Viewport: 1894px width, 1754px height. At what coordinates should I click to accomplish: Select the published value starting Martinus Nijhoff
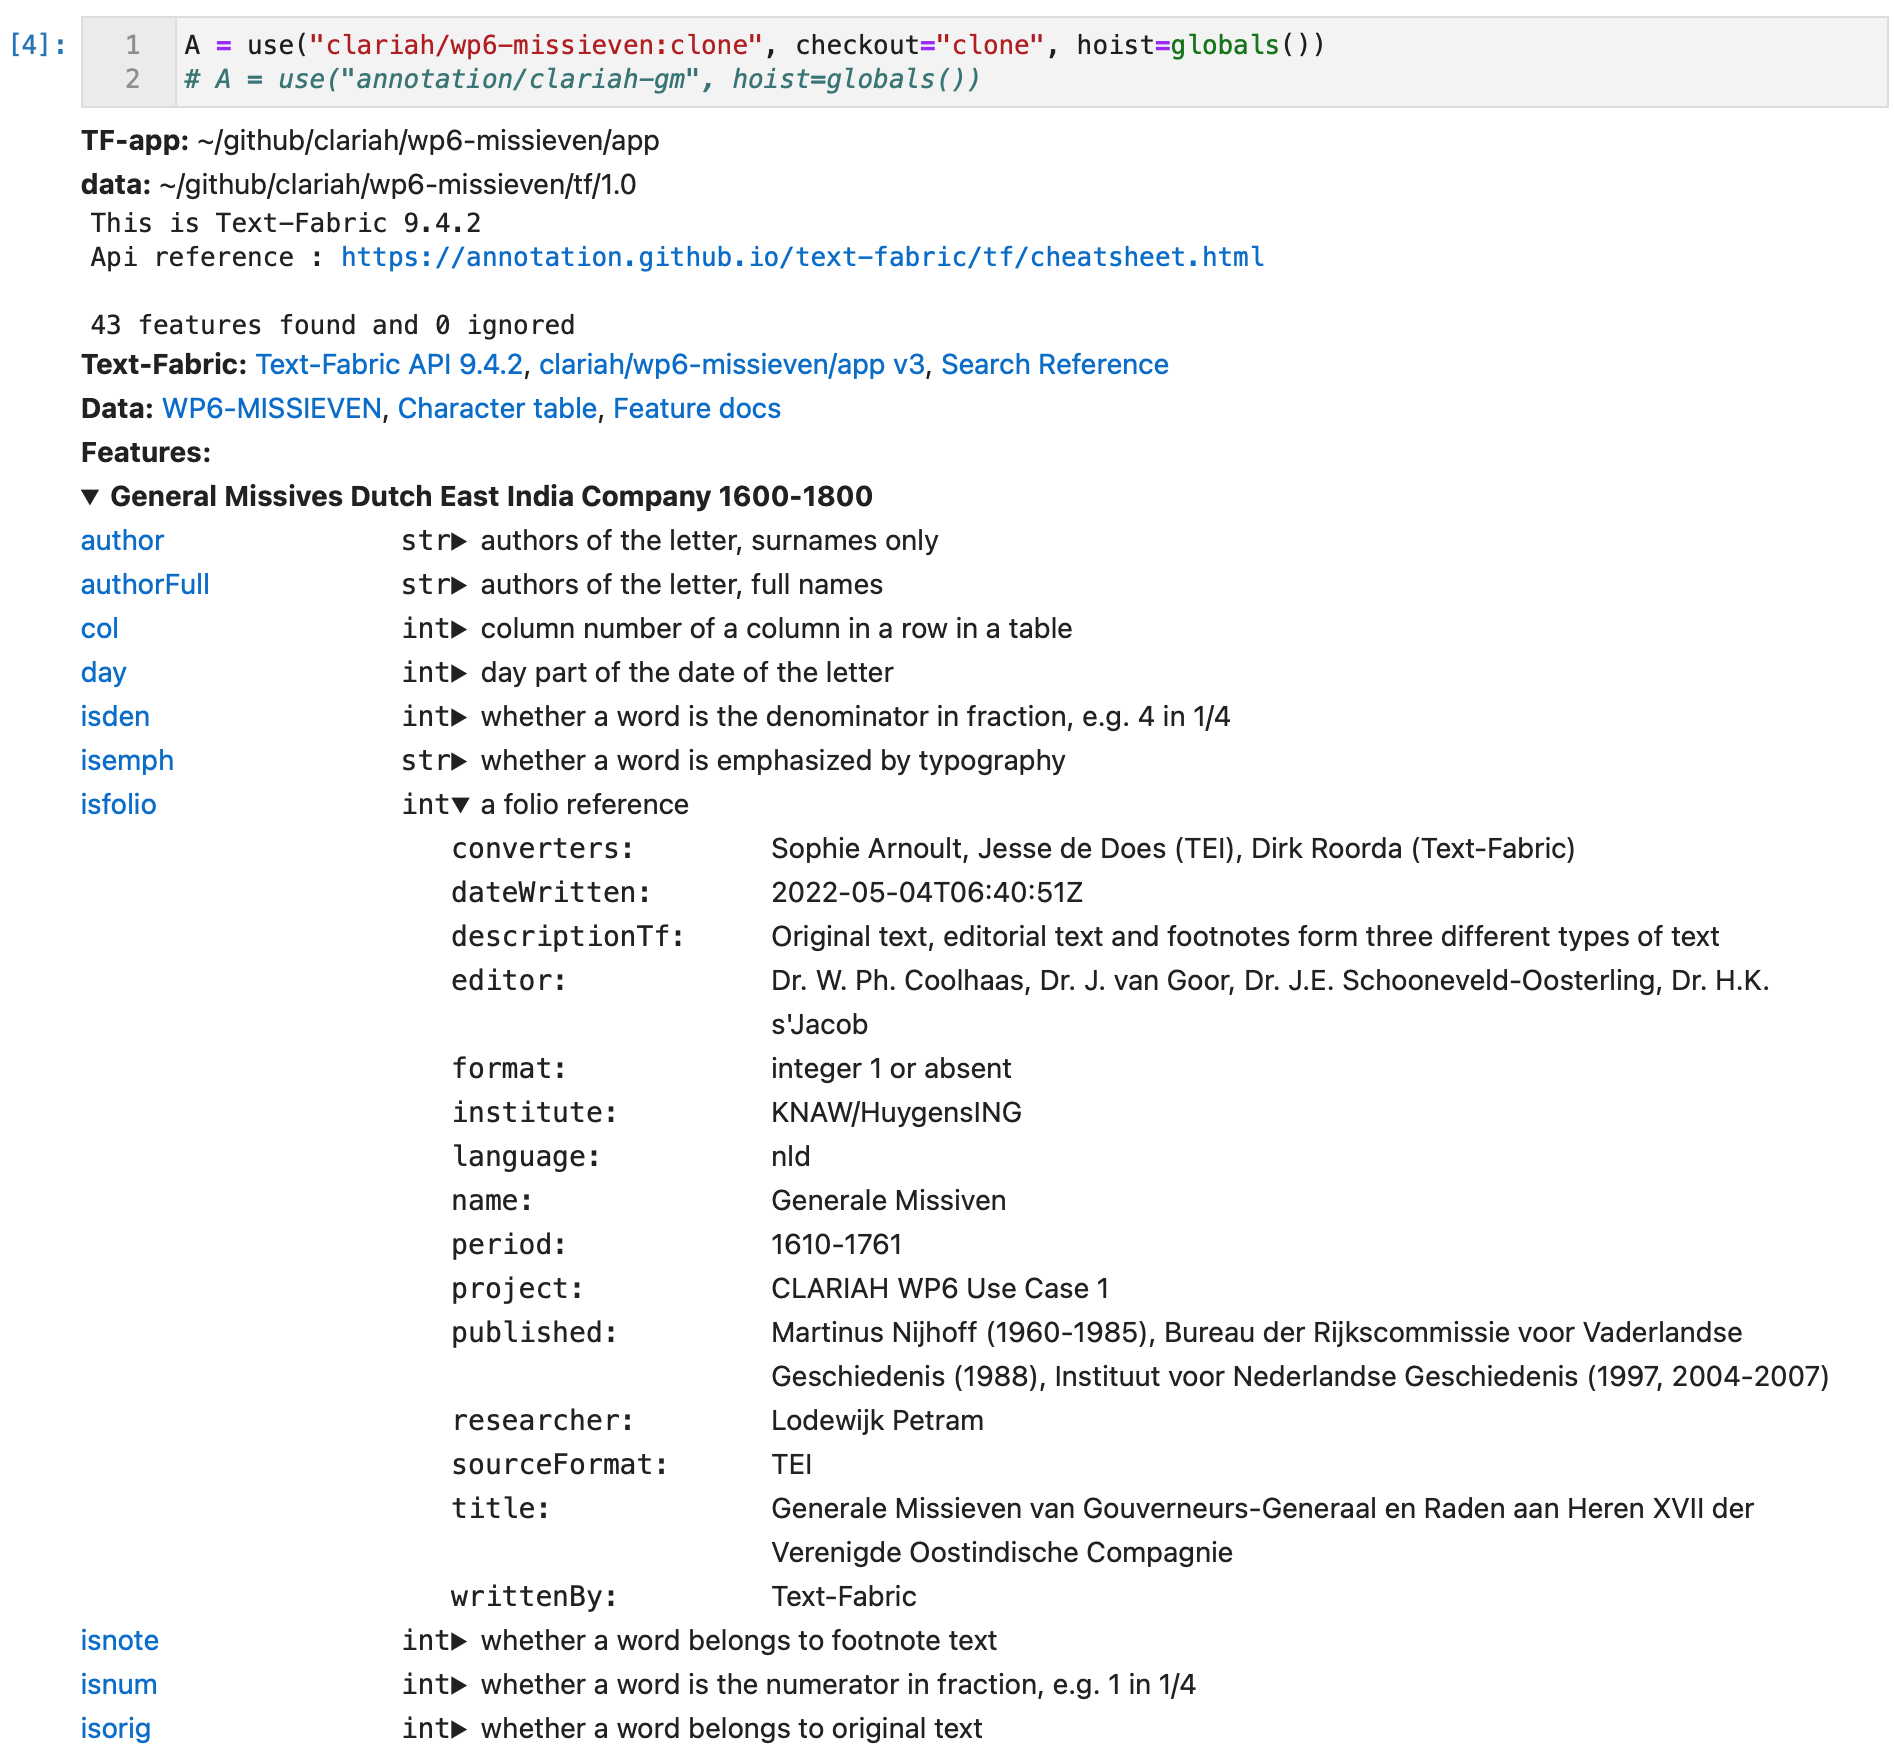tap(1299, 1355)
